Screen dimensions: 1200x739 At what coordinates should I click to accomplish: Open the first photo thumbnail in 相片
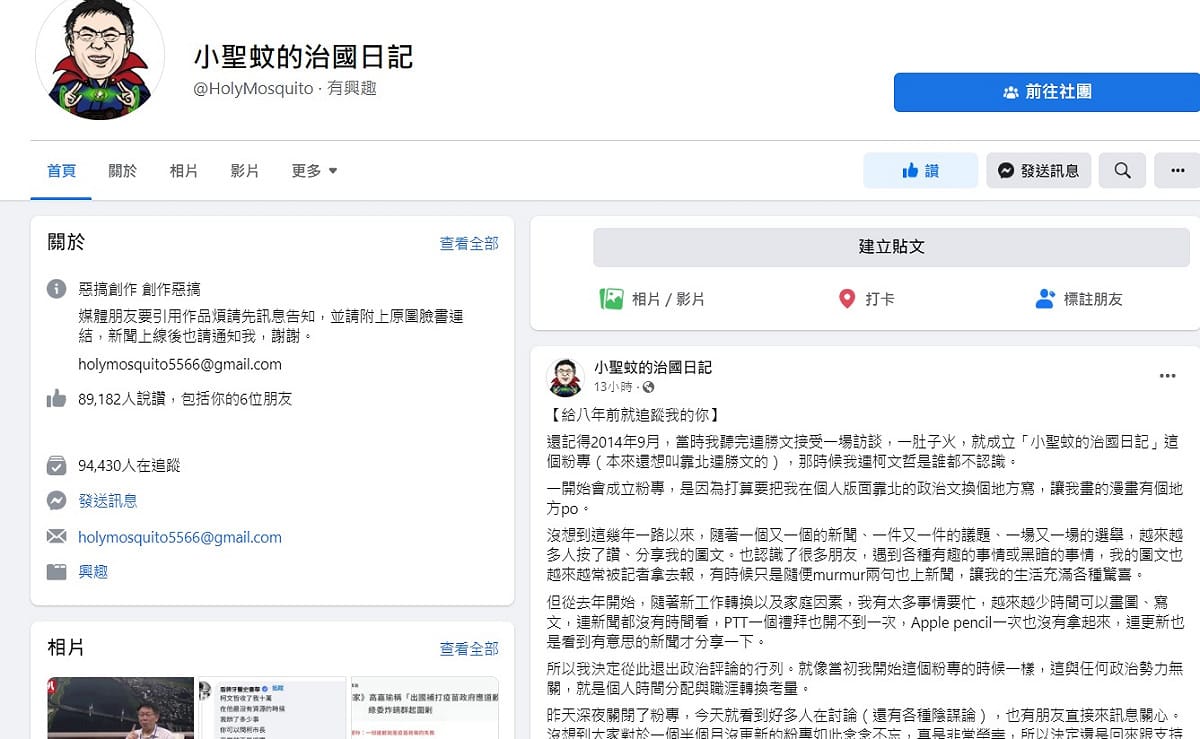121,708
